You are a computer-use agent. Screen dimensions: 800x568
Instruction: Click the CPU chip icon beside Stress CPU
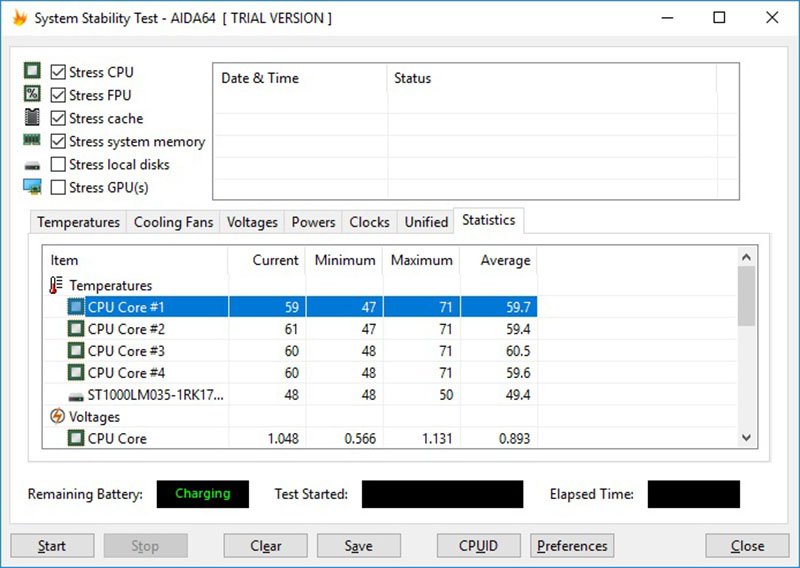[32, 70]
